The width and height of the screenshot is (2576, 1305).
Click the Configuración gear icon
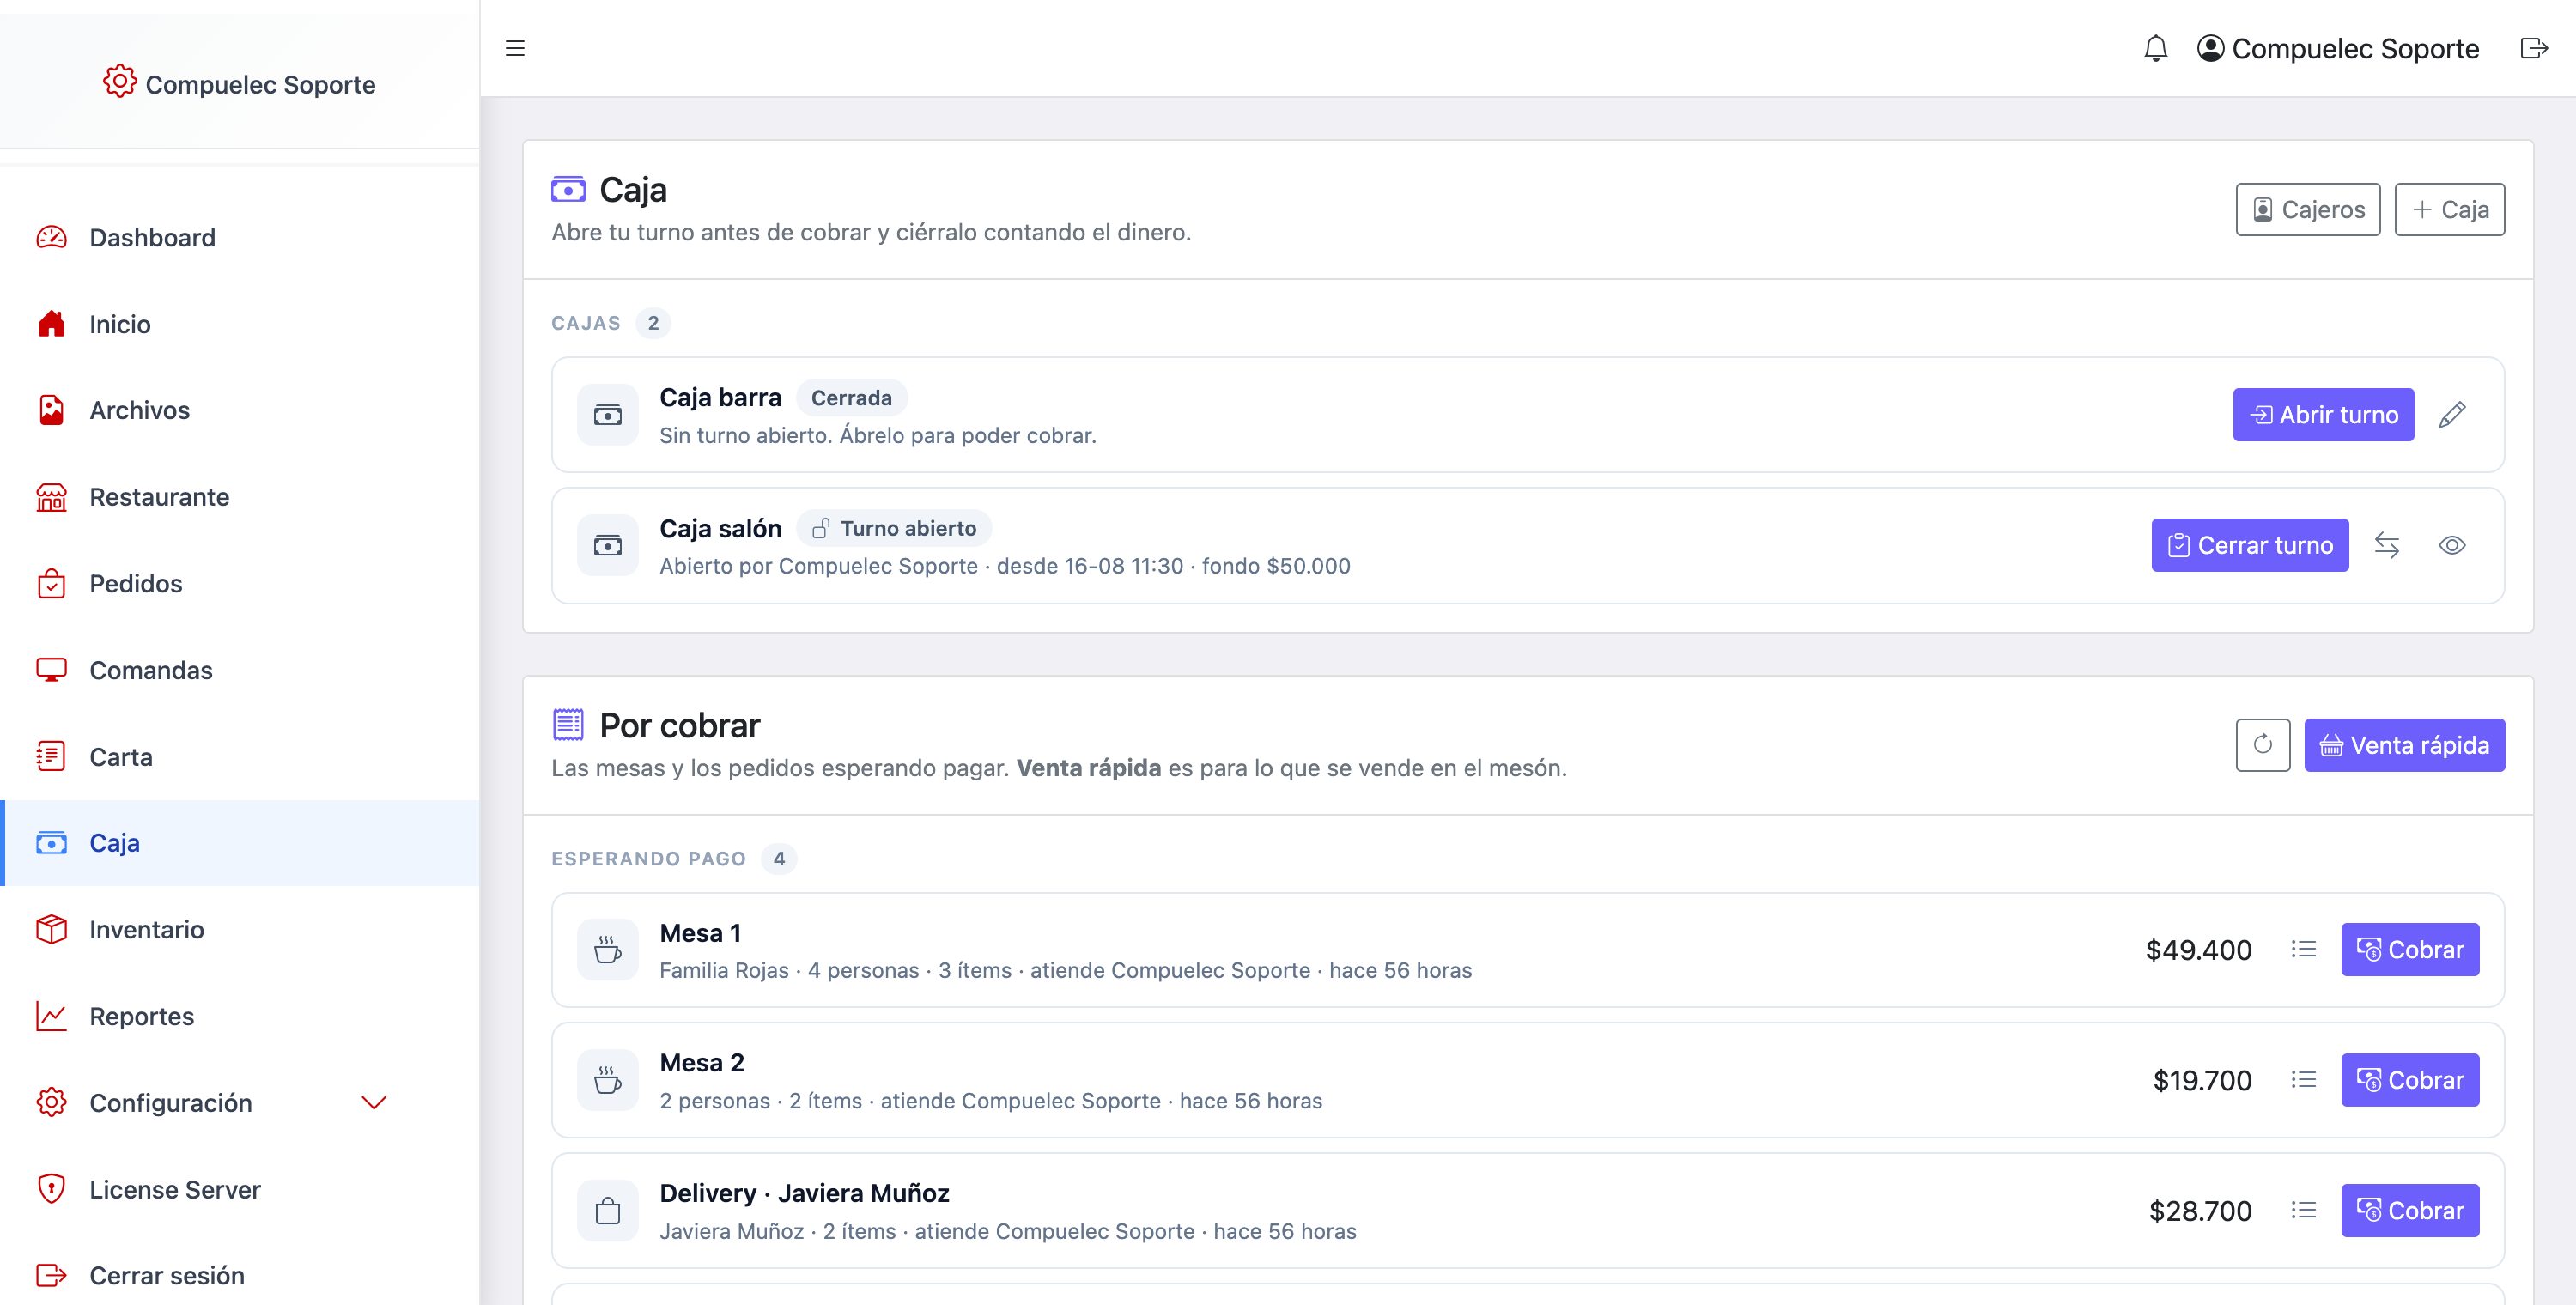(x=51, y=1102)
